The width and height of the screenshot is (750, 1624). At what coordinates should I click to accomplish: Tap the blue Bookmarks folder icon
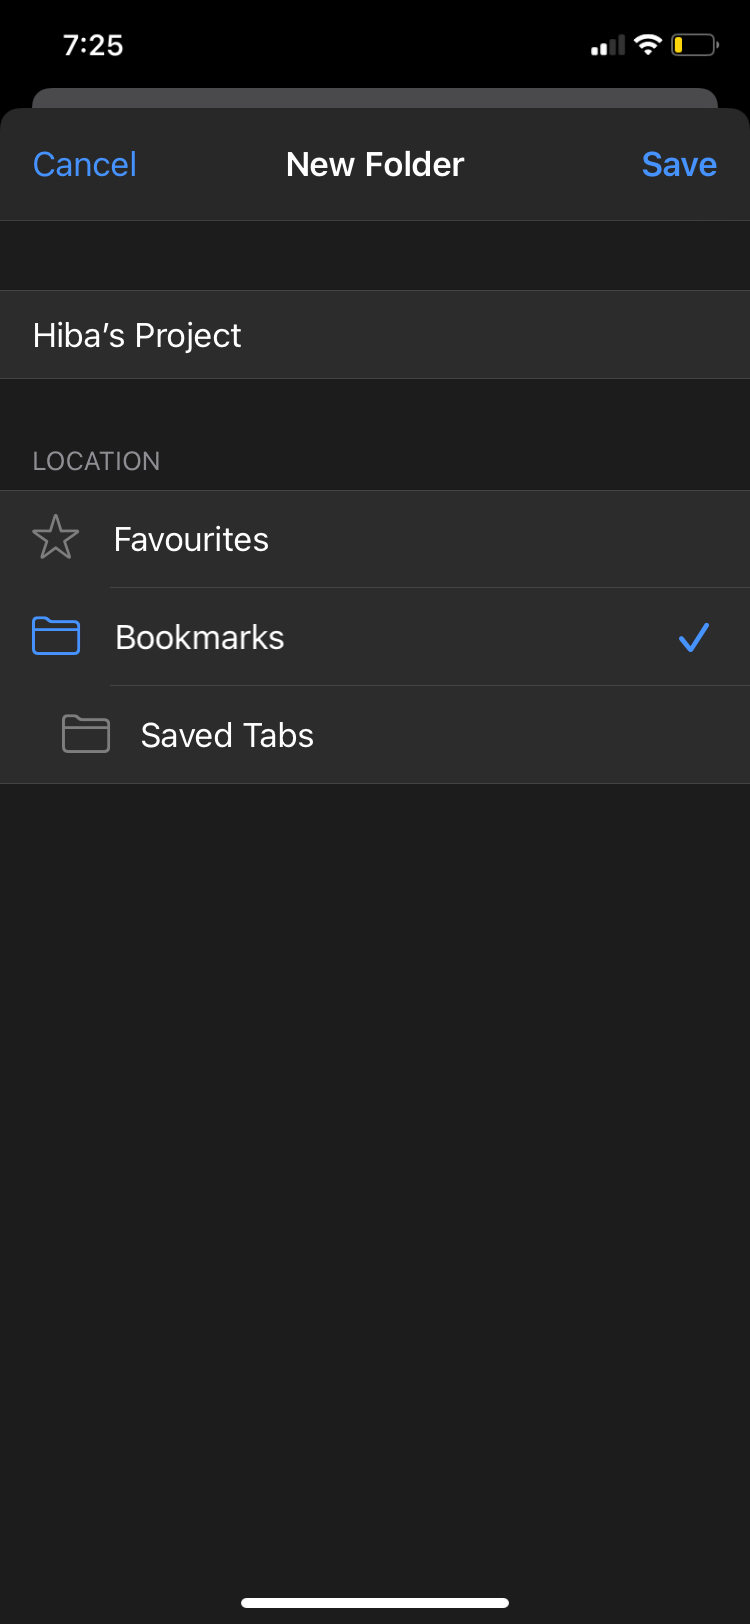click(55, 636)
